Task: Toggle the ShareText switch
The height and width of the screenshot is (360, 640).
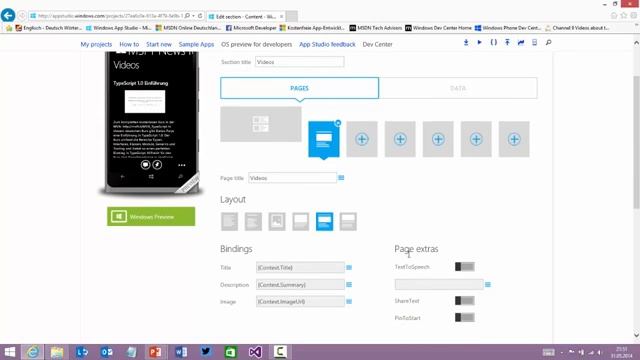Action: 465,301
